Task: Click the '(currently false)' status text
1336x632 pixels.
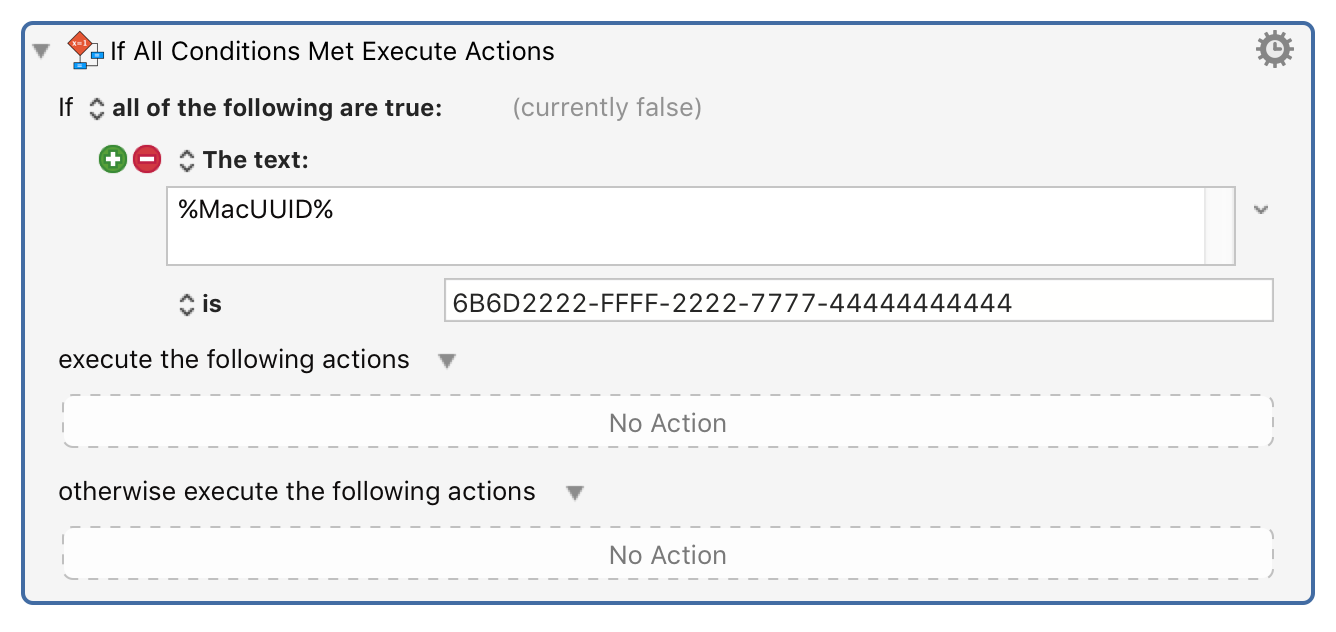Action: tap(607, 108)
